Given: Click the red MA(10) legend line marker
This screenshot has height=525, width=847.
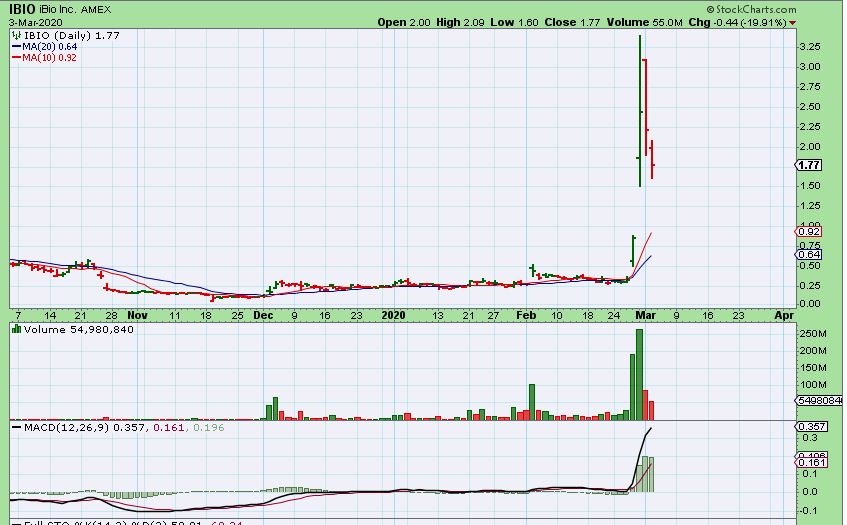Looking at the screenshot, I should pos(15,58).
